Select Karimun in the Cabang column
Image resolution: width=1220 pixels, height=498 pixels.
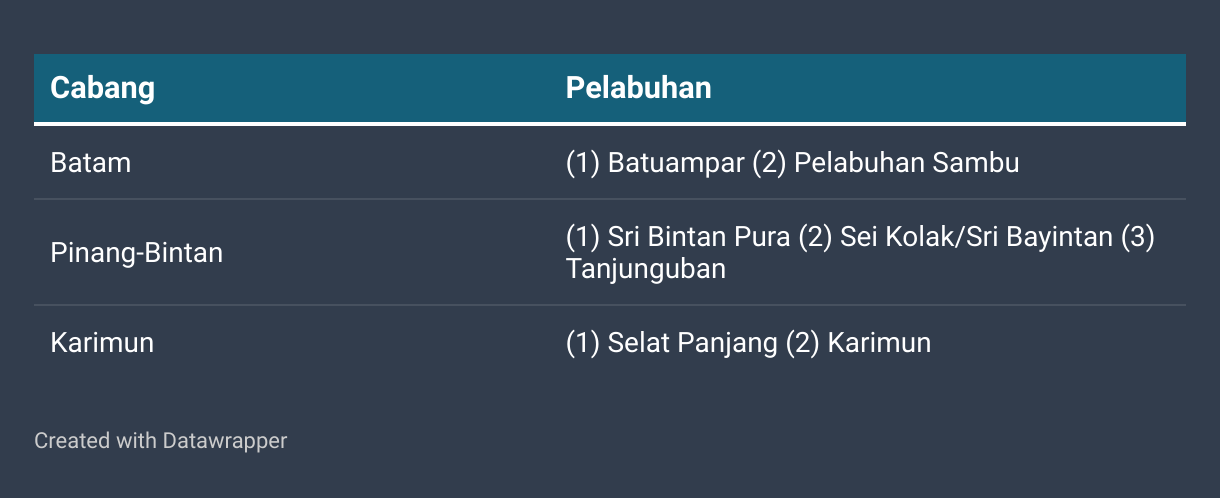tap(102, 343)
